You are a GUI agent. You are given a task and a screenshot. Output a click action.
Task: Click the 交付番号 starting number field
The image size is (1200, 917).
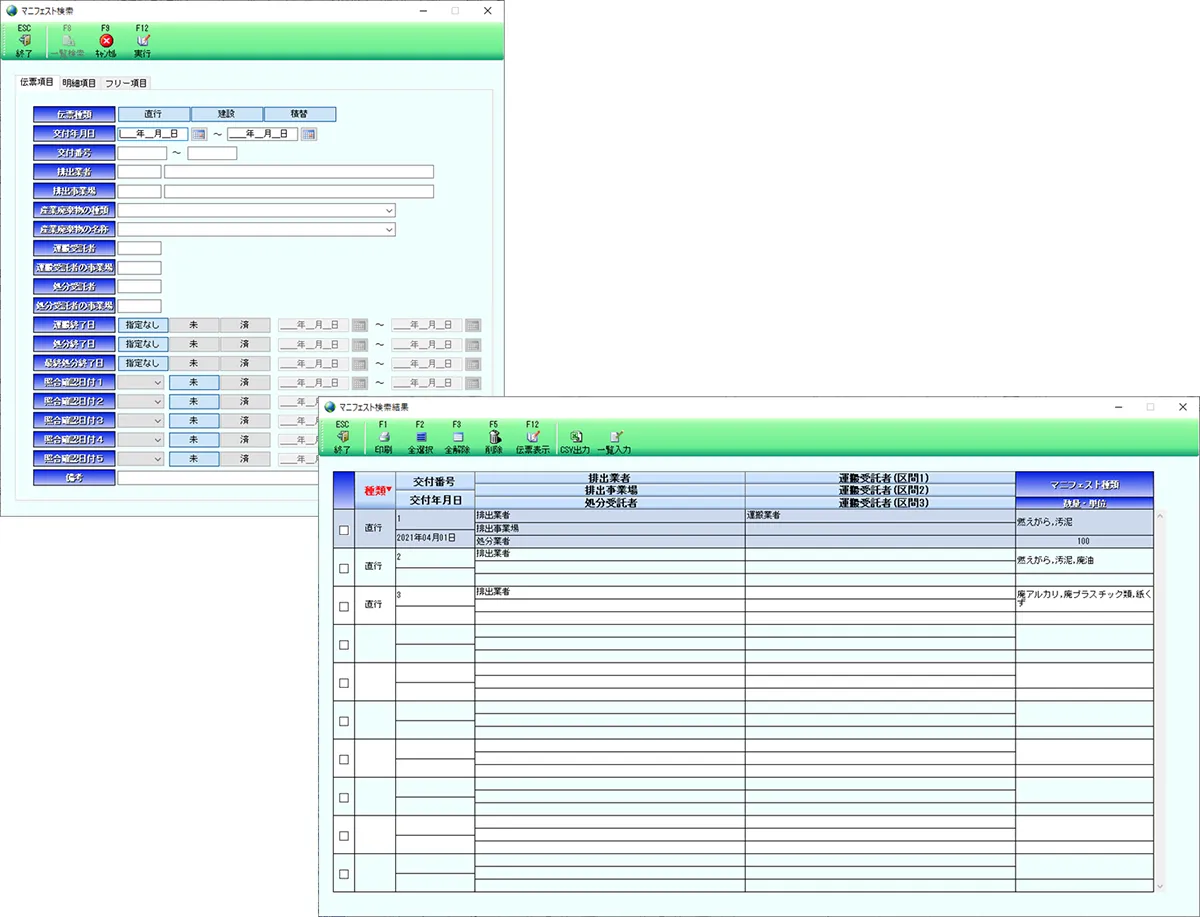(x=142, y=153)
